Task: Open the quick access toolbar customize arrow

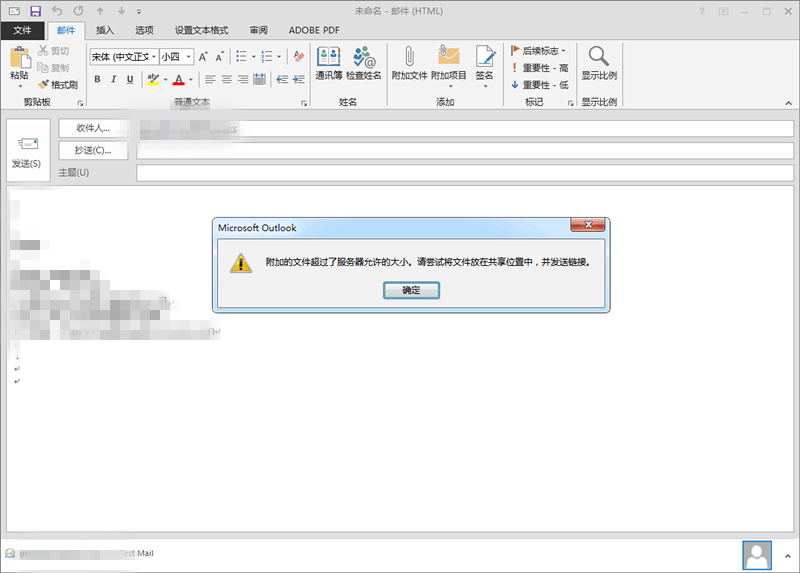Action: pos(139,11)
